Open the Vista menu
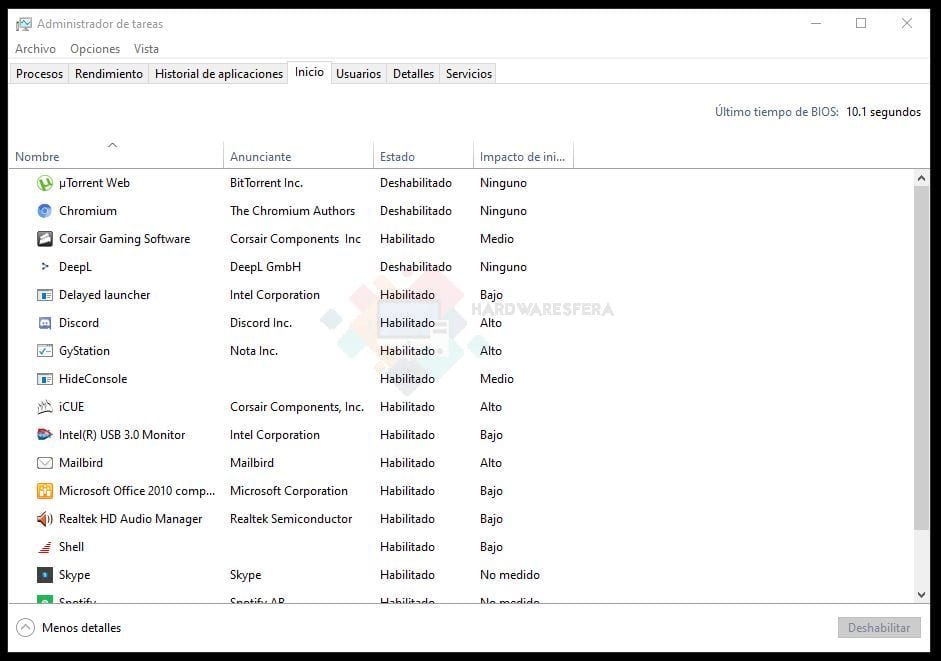The width and height of the screenshot is (941, 661). (x=146, y=49)
